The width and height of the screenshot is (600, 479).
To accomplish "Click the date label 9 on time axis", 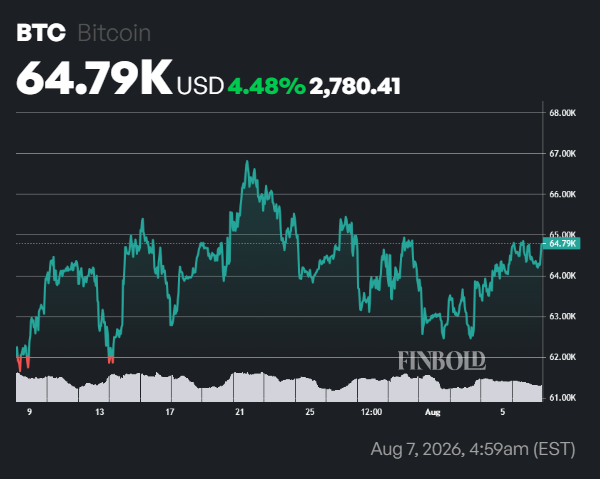I will pos(29,412).
